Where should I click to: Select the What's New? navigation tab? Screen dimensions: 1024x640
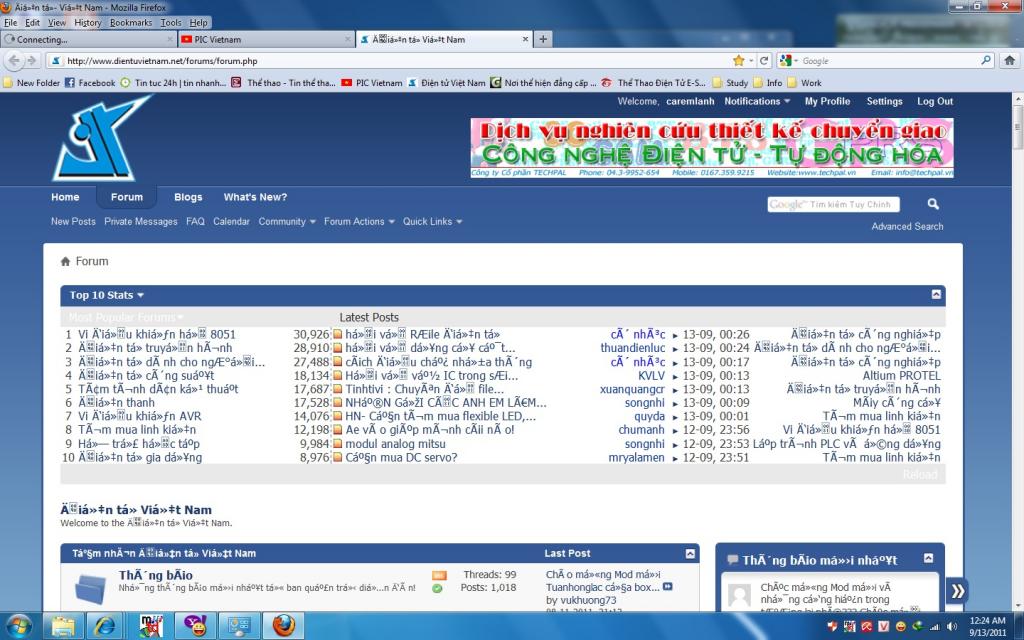255,197
